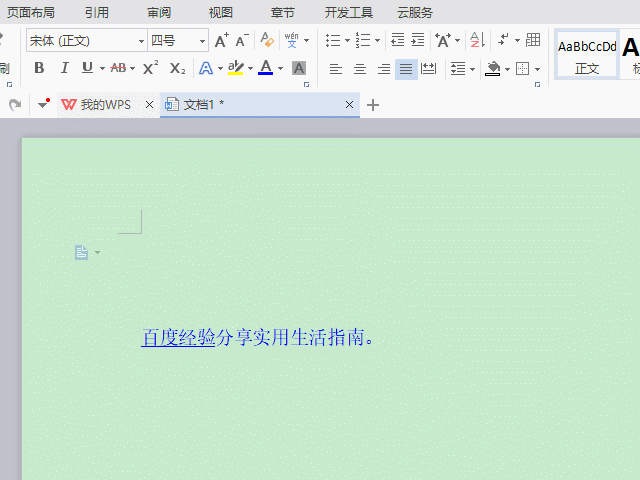640x480 pixels.
Task: Expand bullet list style dropdown
Action: click(347, 40)
